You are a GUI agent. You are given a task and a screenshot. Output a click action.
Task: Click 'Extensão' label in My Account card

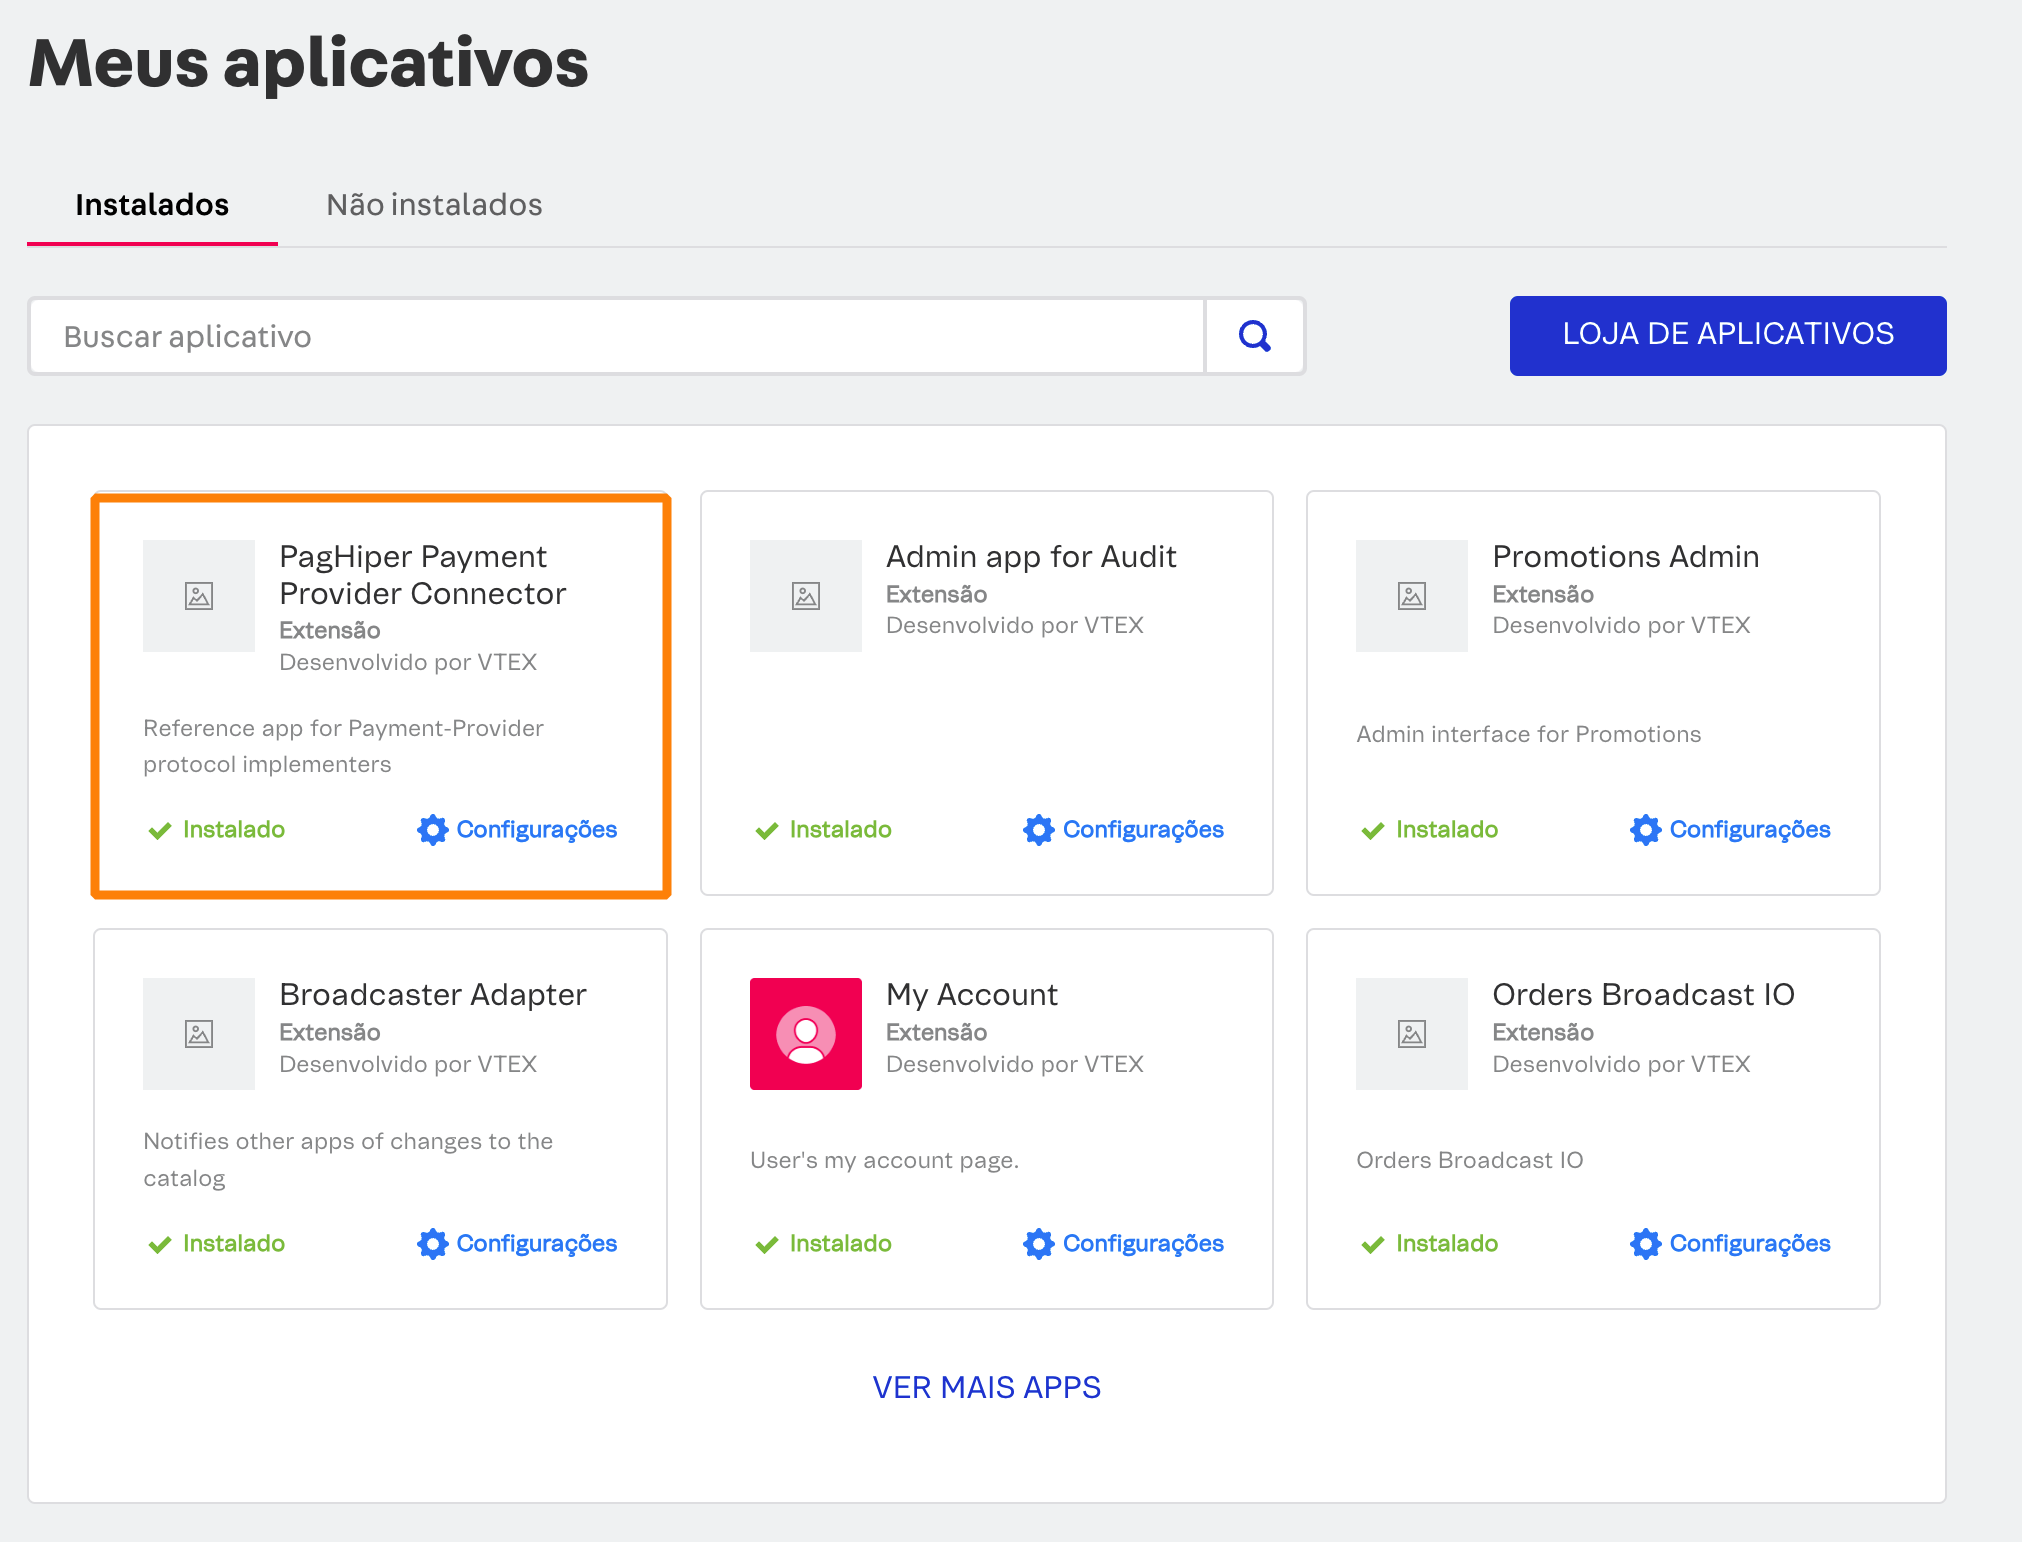937,1033
